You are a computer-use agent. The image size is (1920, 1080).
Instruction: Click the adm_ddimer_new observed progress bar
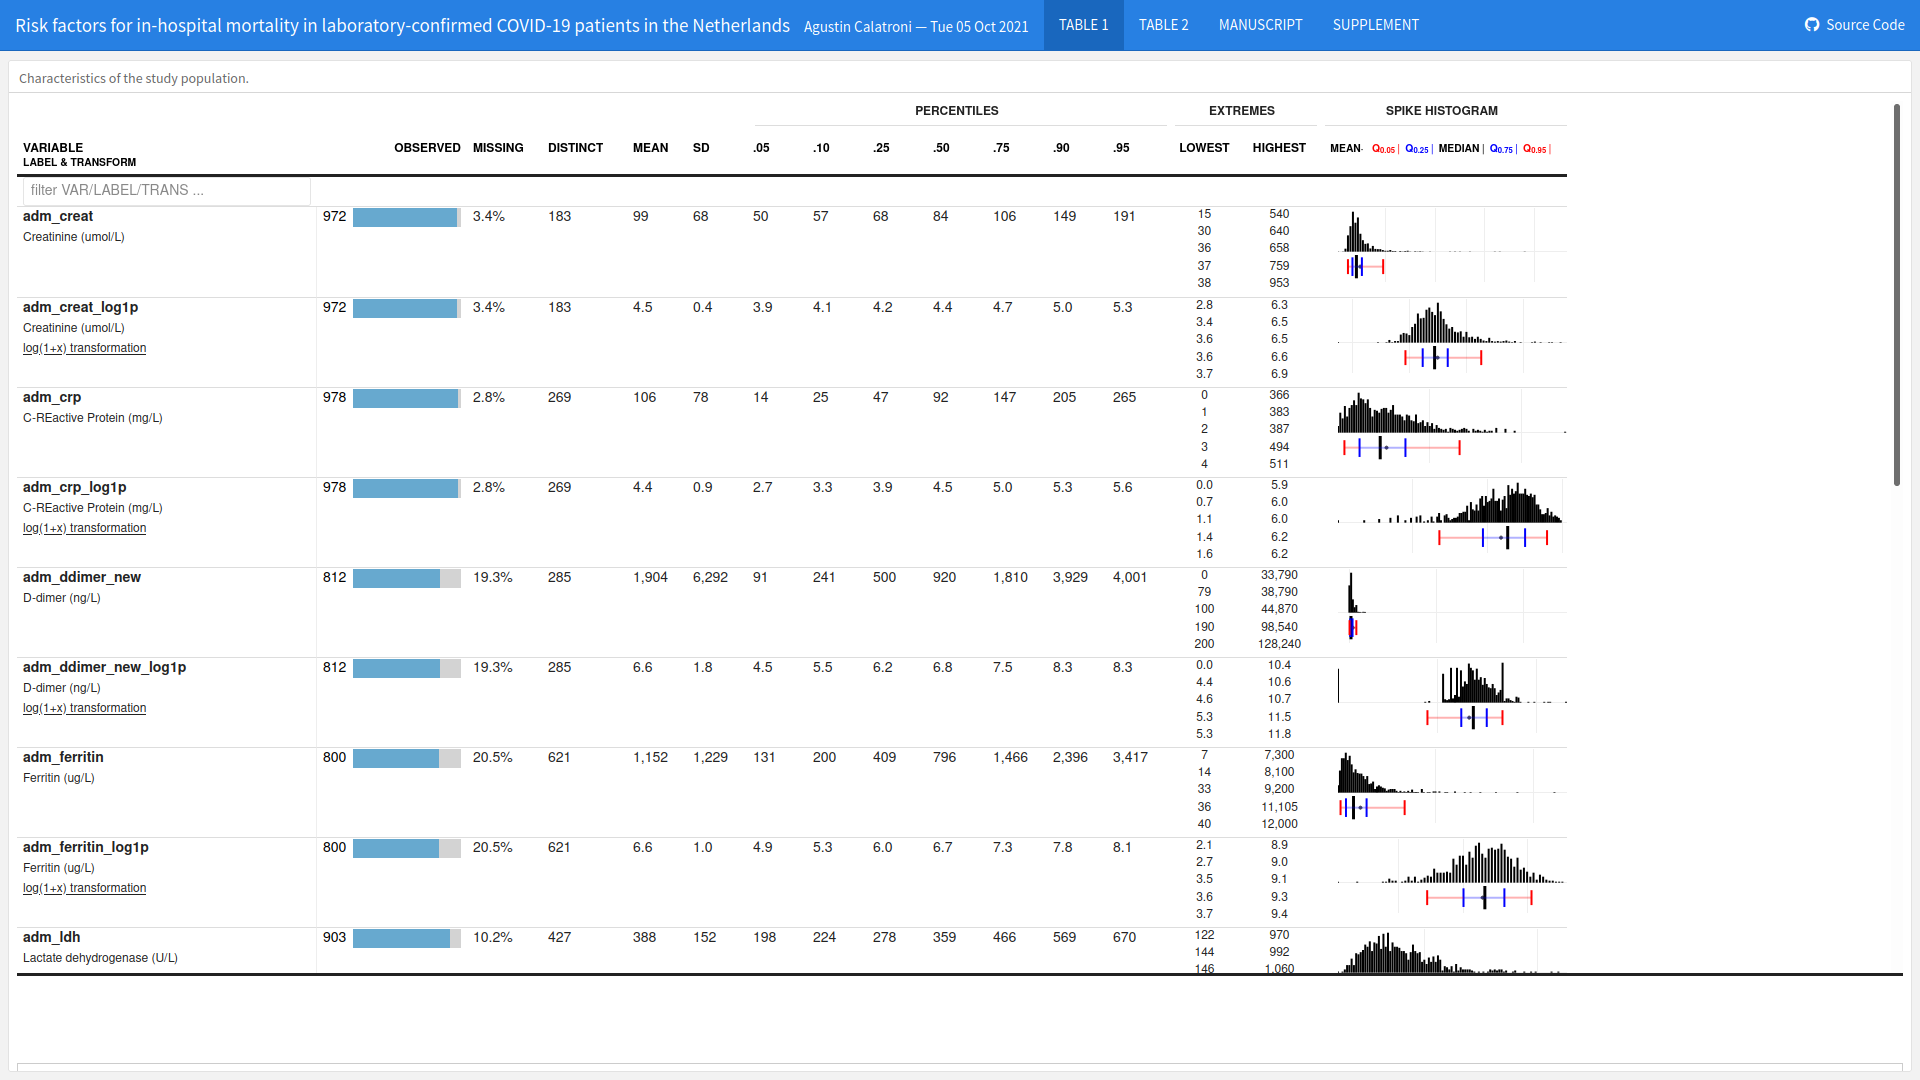406,578
